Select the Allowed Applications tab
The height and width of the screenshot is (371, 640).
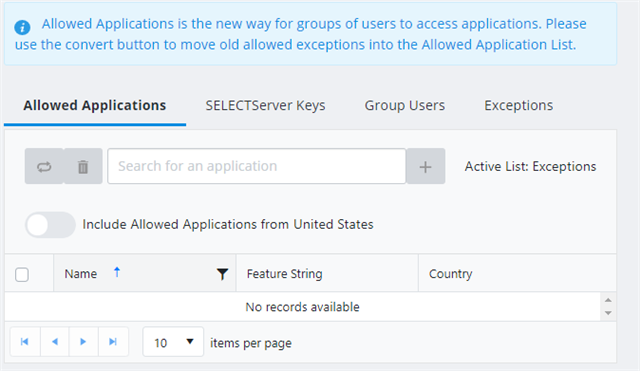[x=95, y=106]
